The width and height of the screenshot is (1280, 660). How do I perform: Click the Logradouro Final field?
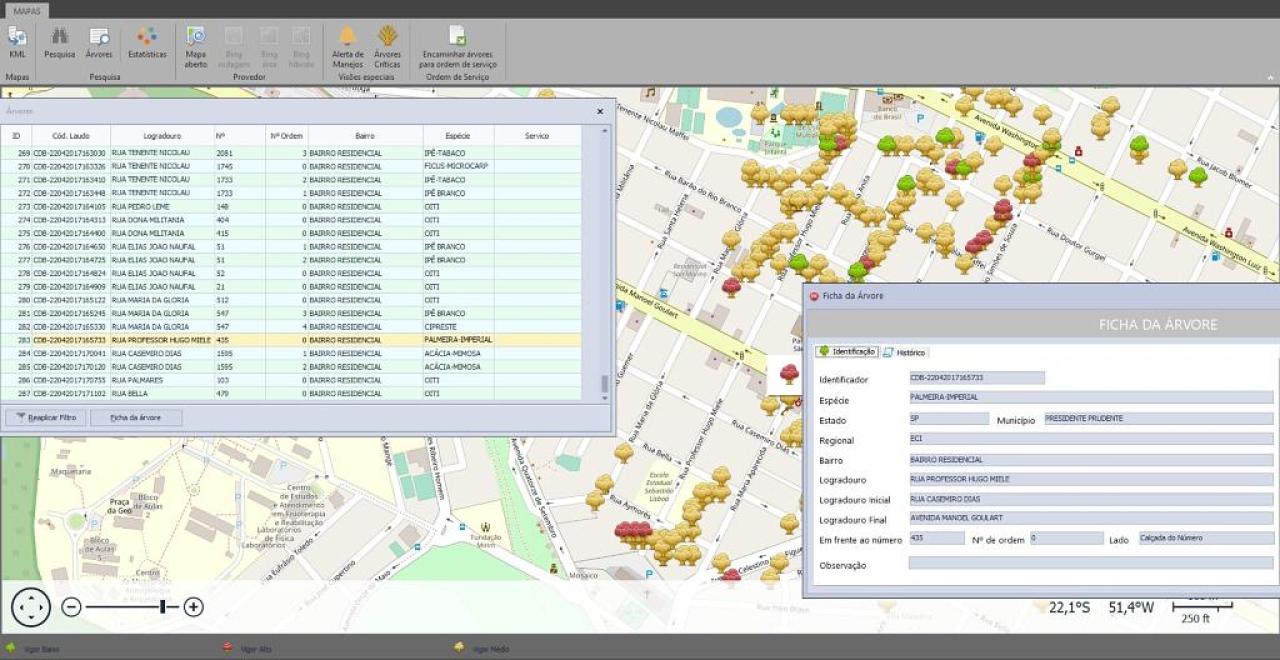coord(1091,518)
